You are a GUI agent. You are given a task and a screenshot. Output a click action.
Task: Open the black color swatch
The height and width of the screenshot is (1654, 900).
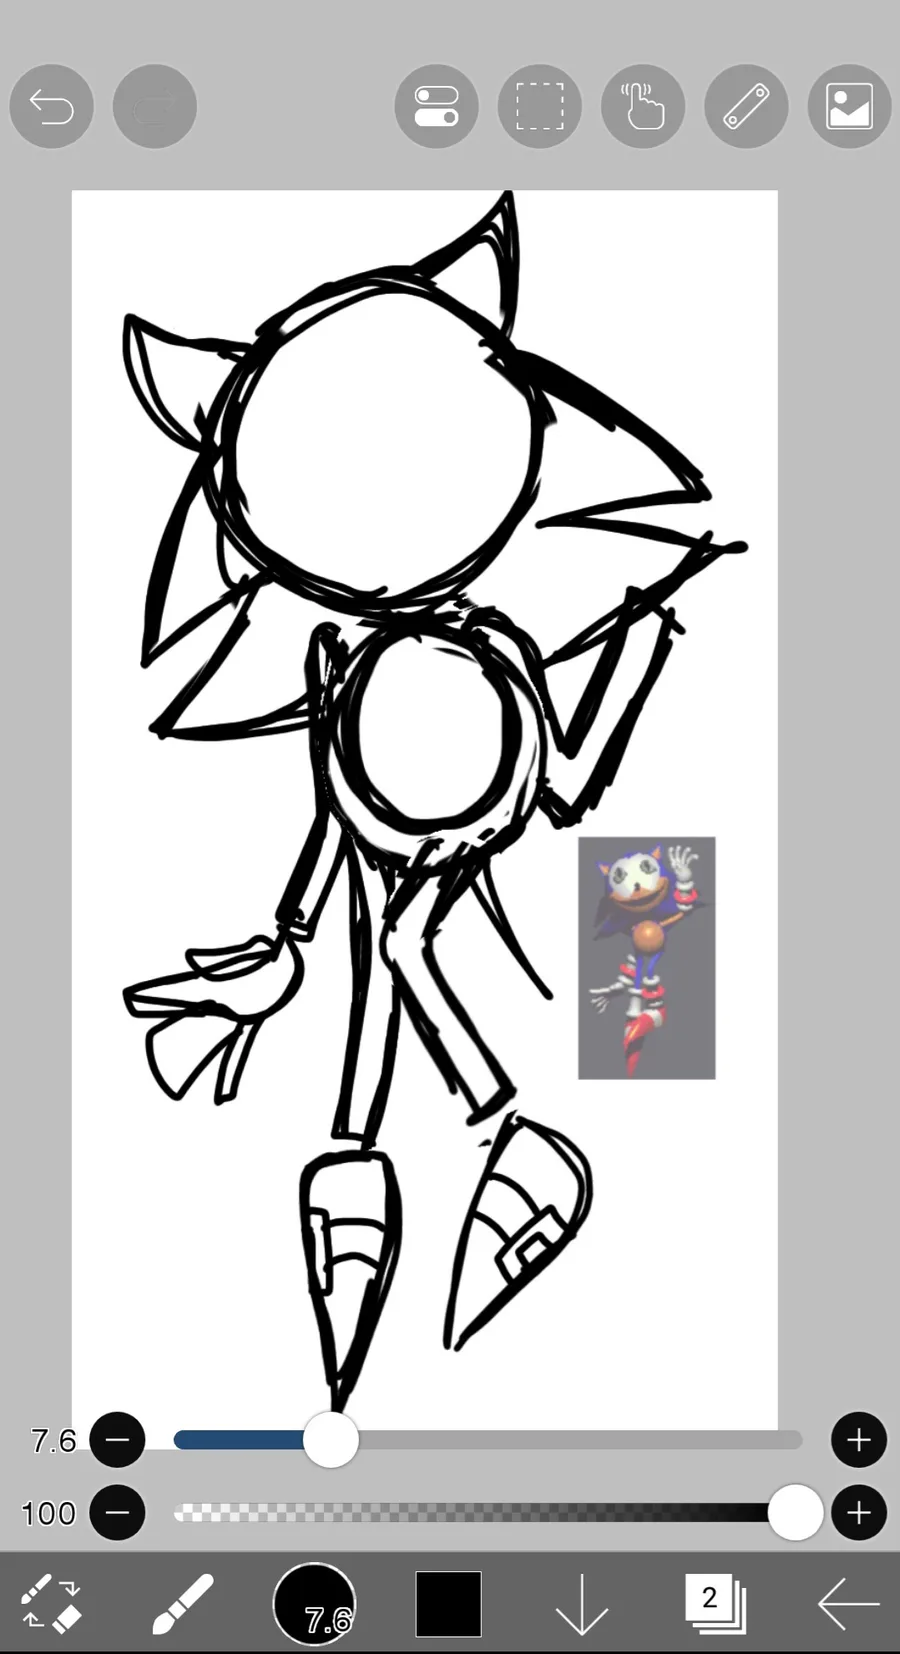448,1603
